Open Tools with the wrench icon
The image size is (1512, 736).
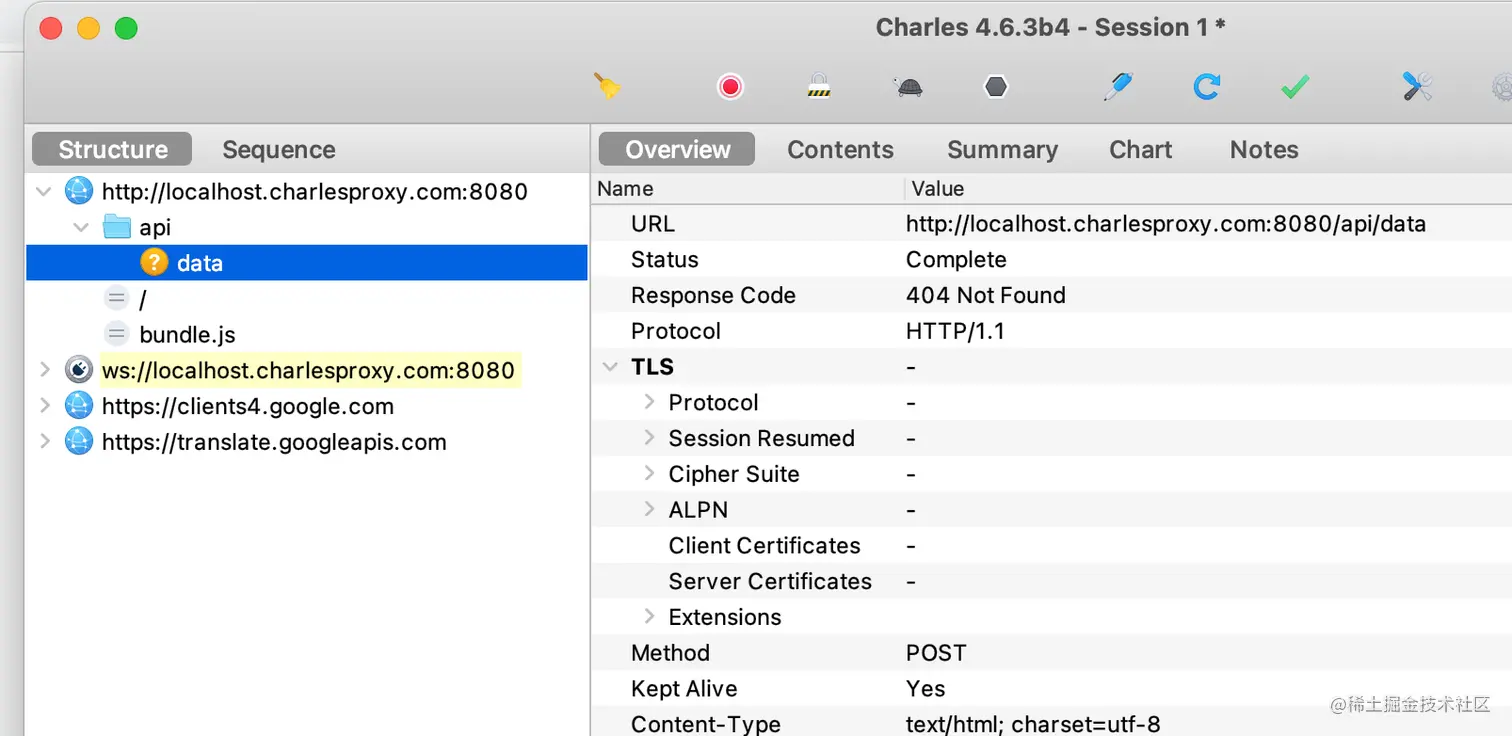tap(1417, 87)
